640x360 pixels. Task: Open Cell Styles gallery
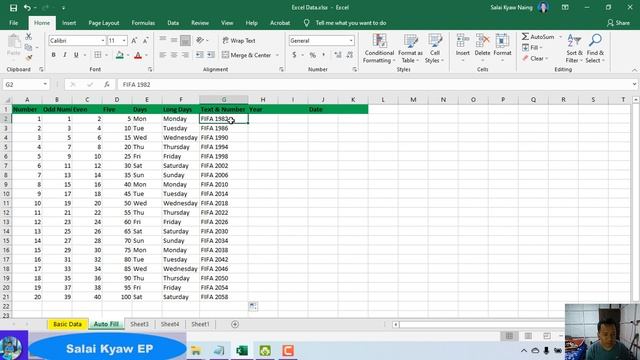coord(434,49)
